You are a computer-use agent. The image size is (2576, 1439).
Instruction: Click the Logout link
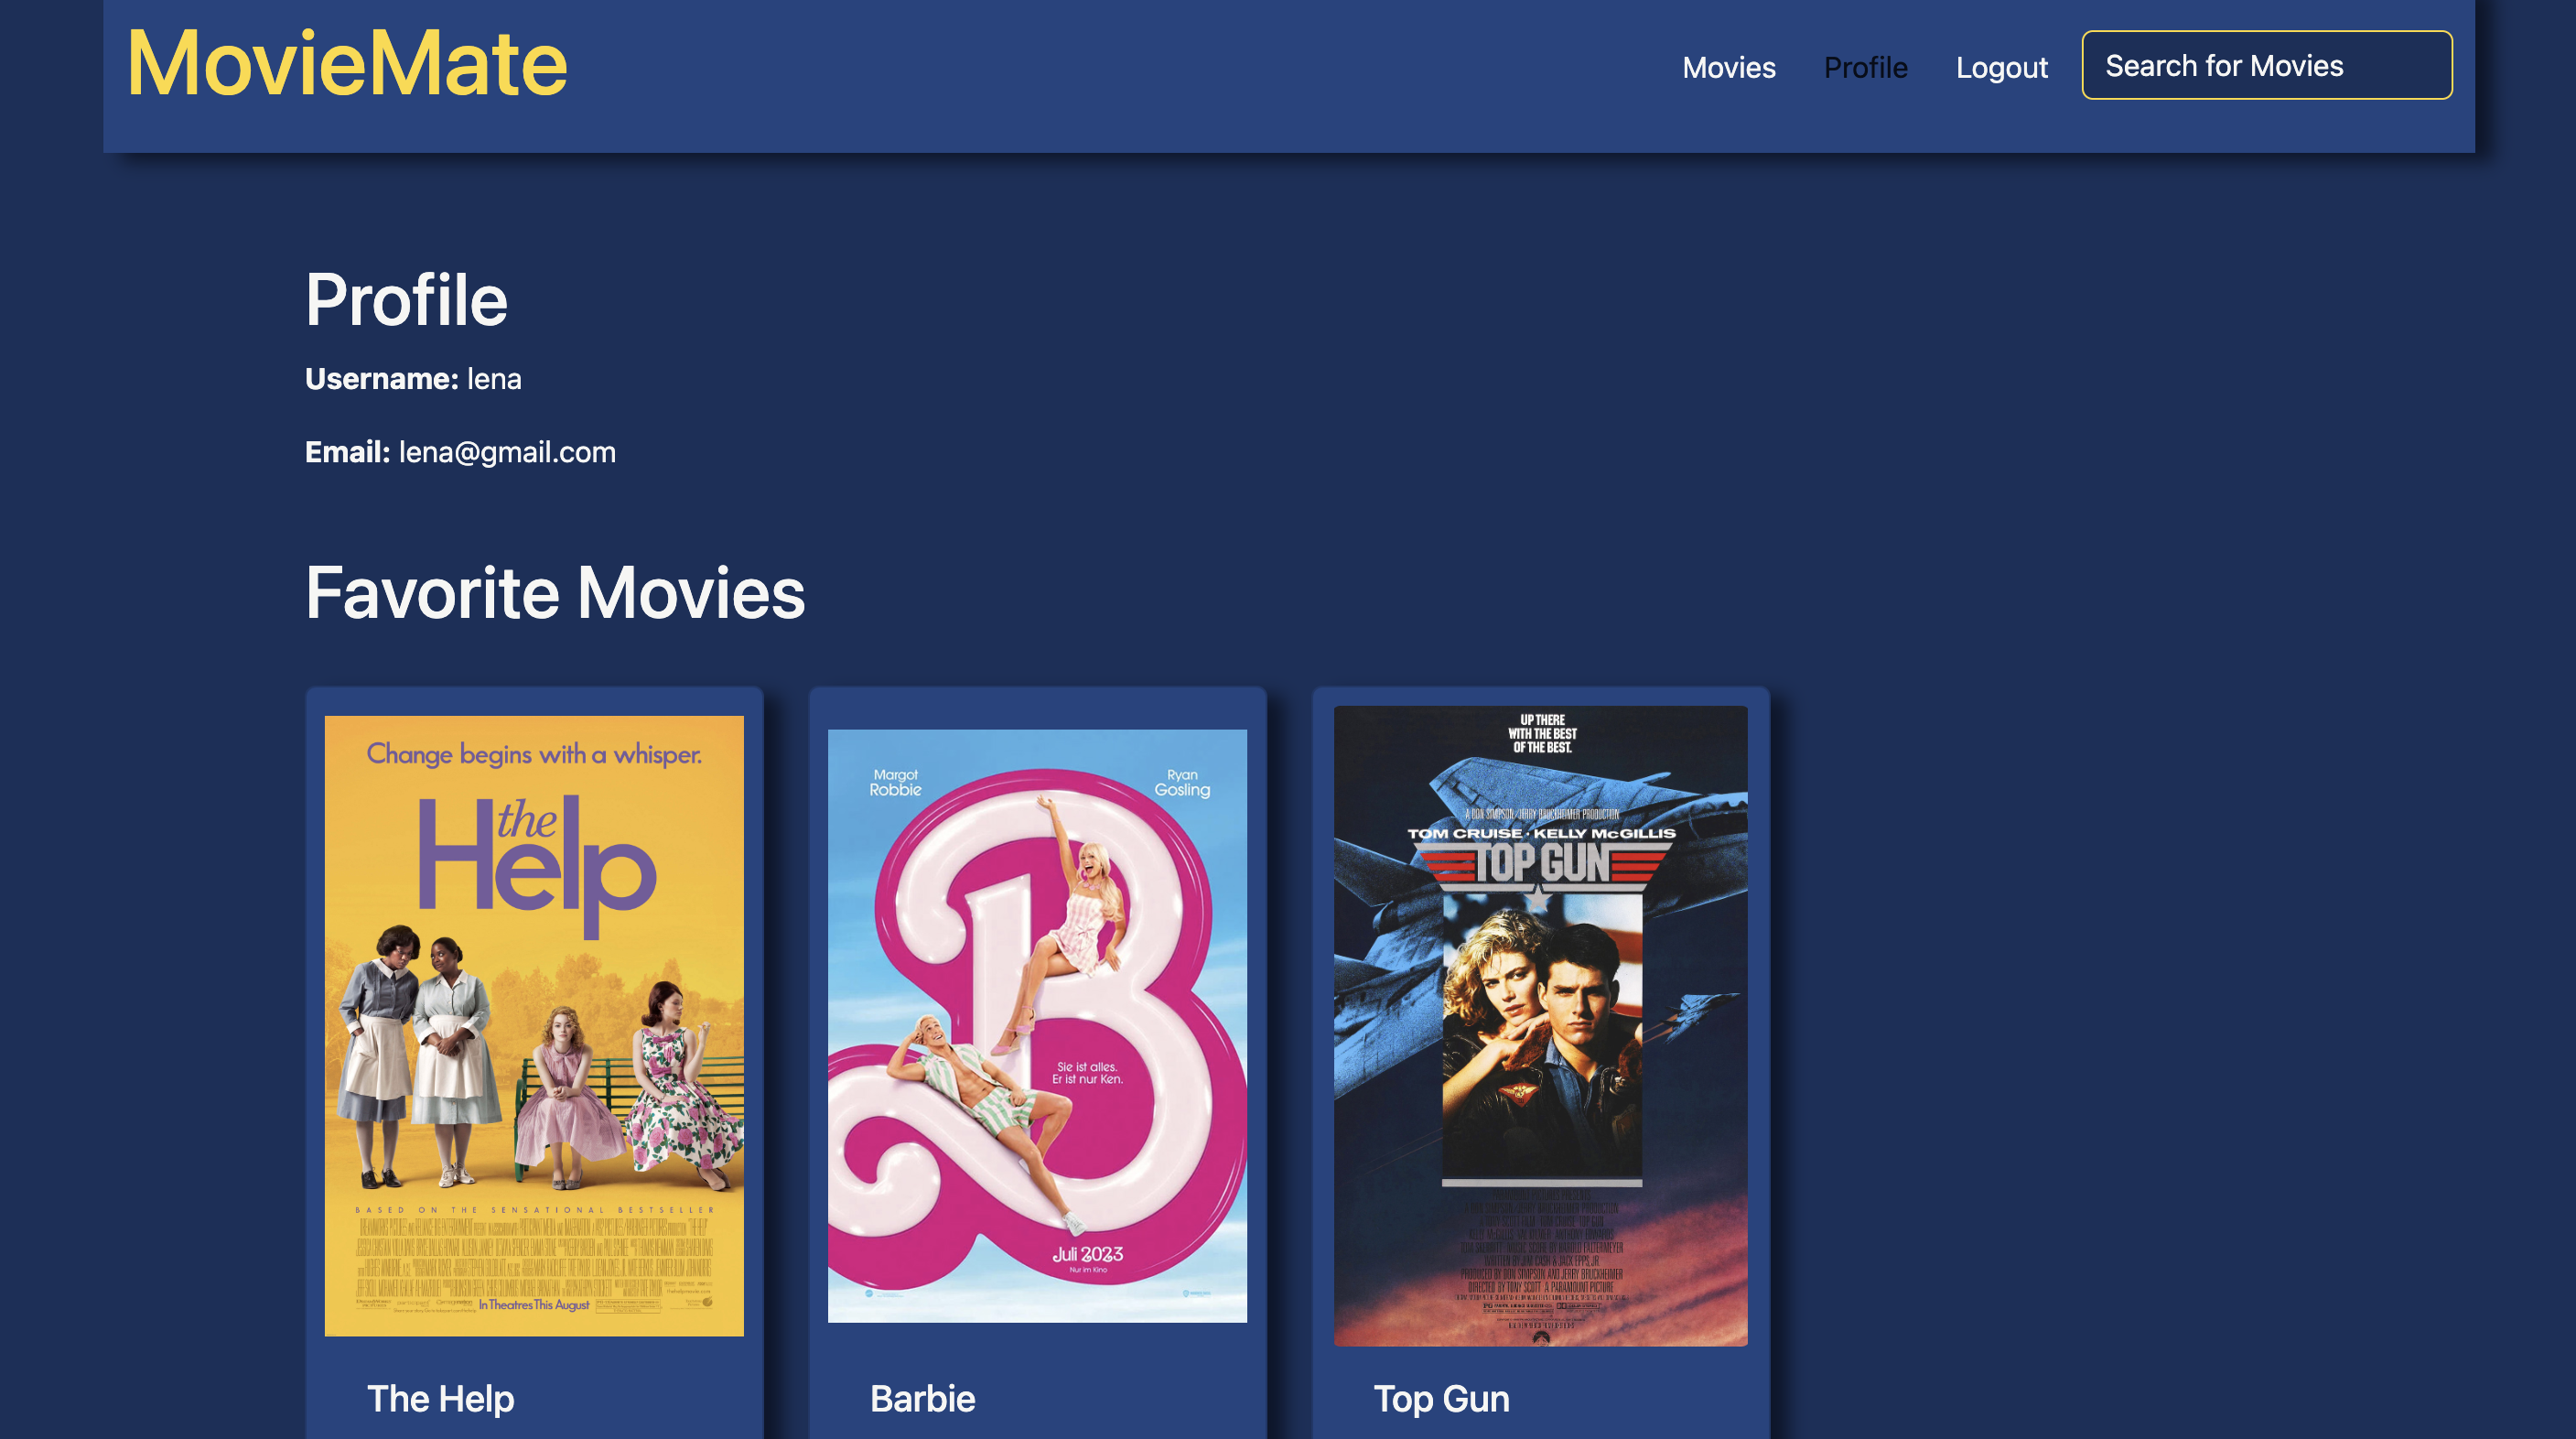coord(2001,67)
